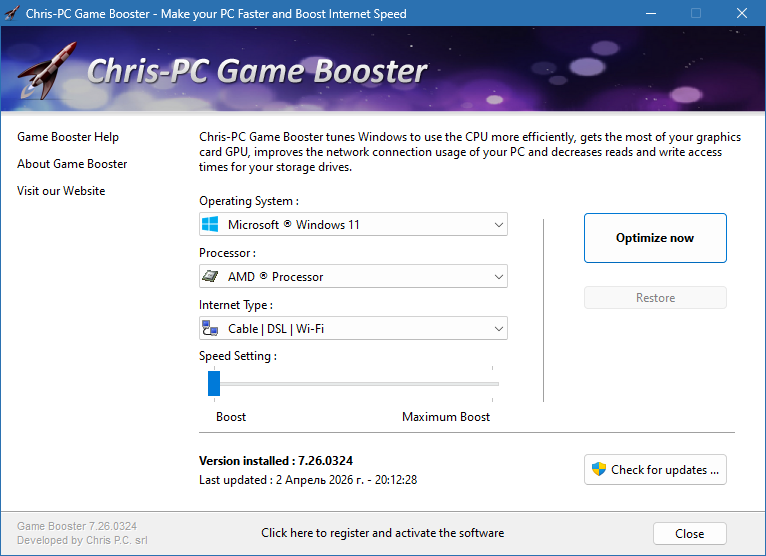Click the Boost label under the slider

point(231,417)
